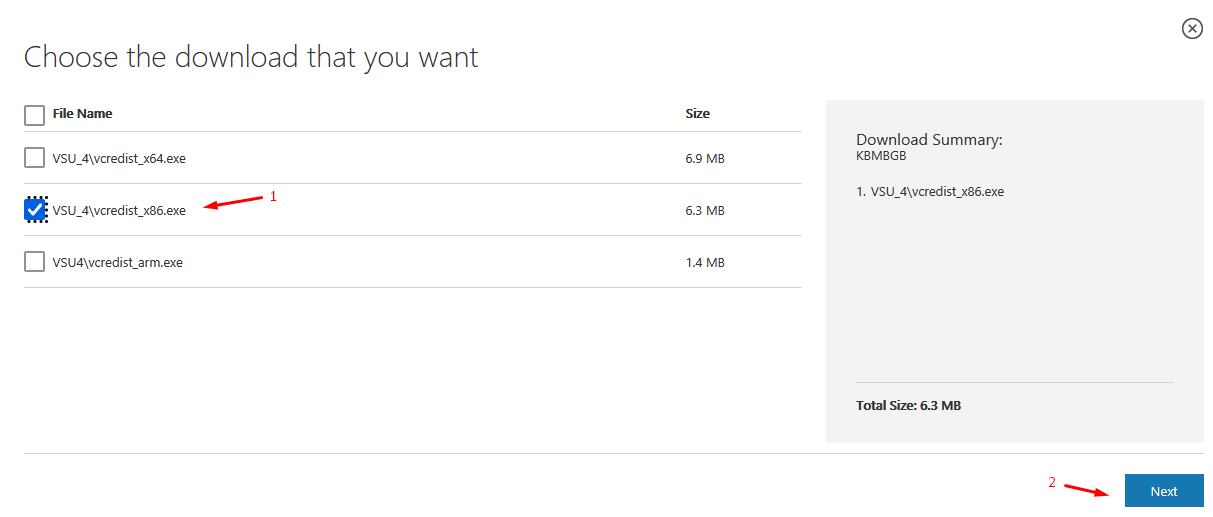This screenshot has width=1213, height=517.
Task: Check the vcredist_x64.exe checkbox
Action: click(x=35, y=158)
